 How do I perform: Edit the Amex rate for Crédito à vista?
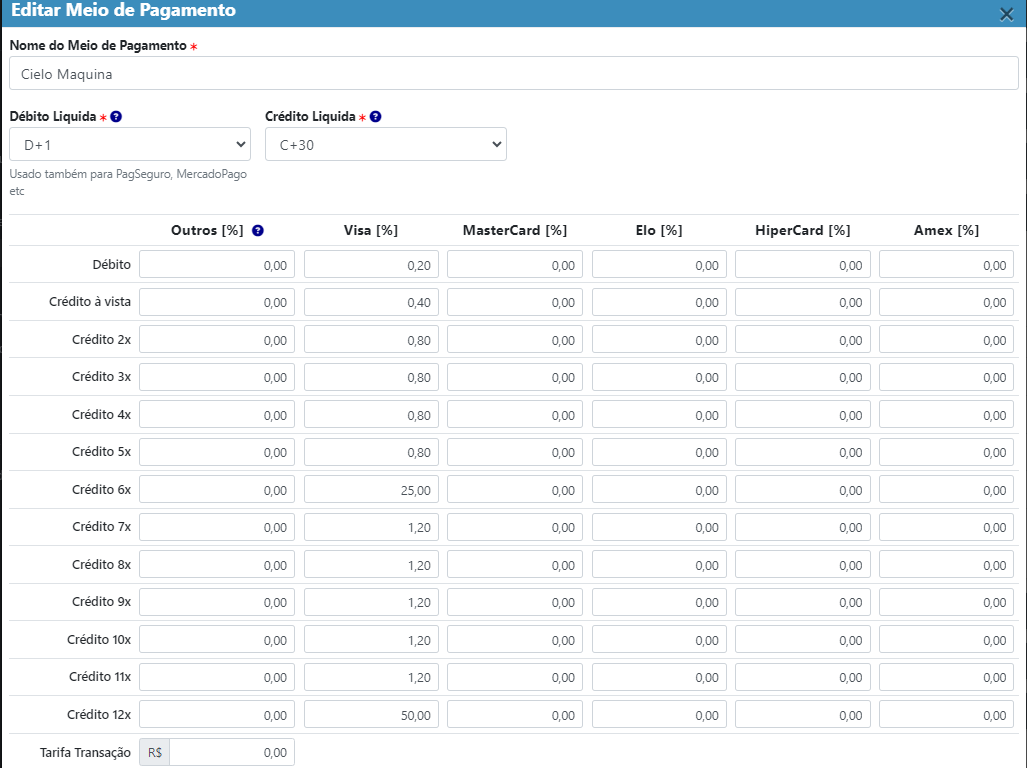[946, 302]
